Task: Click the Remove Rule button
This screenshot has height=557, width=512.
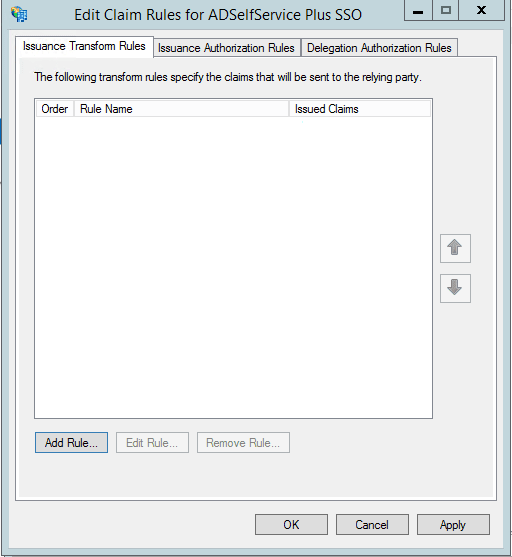Action: 243,443
